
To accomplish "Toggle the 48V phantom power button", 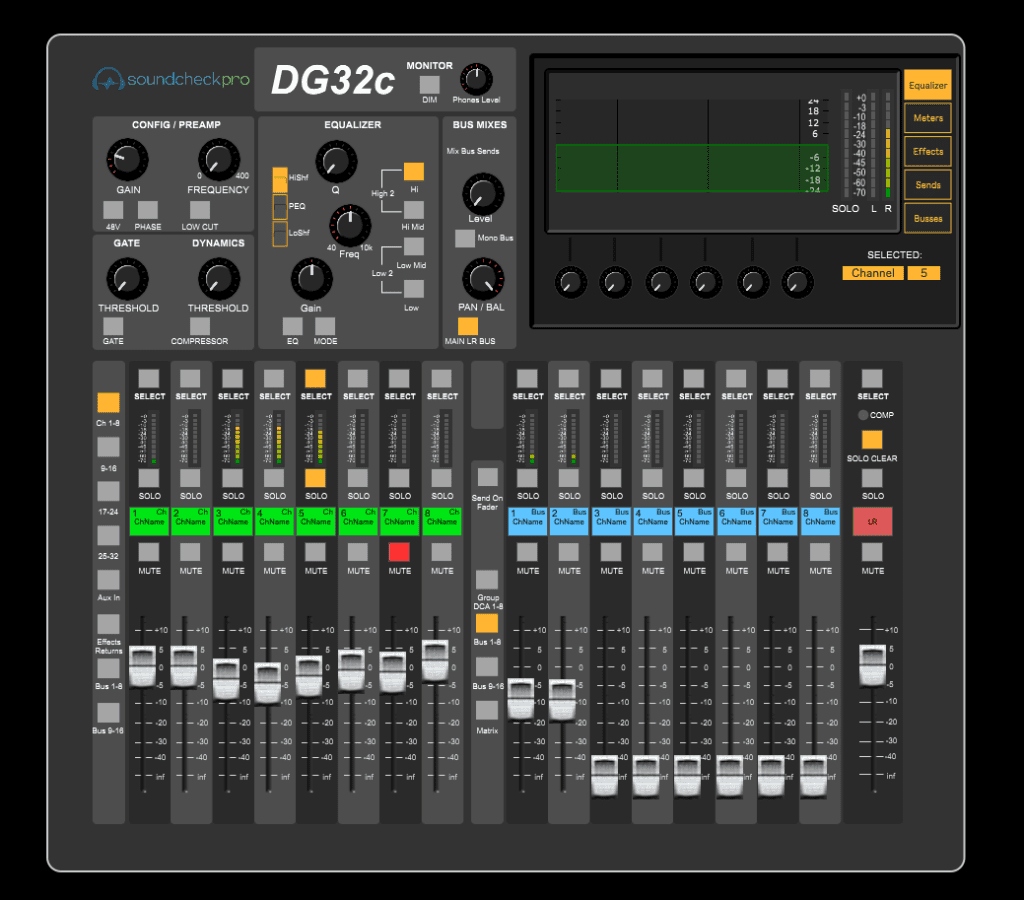I will pyautogui.click(x=113, y=210).
